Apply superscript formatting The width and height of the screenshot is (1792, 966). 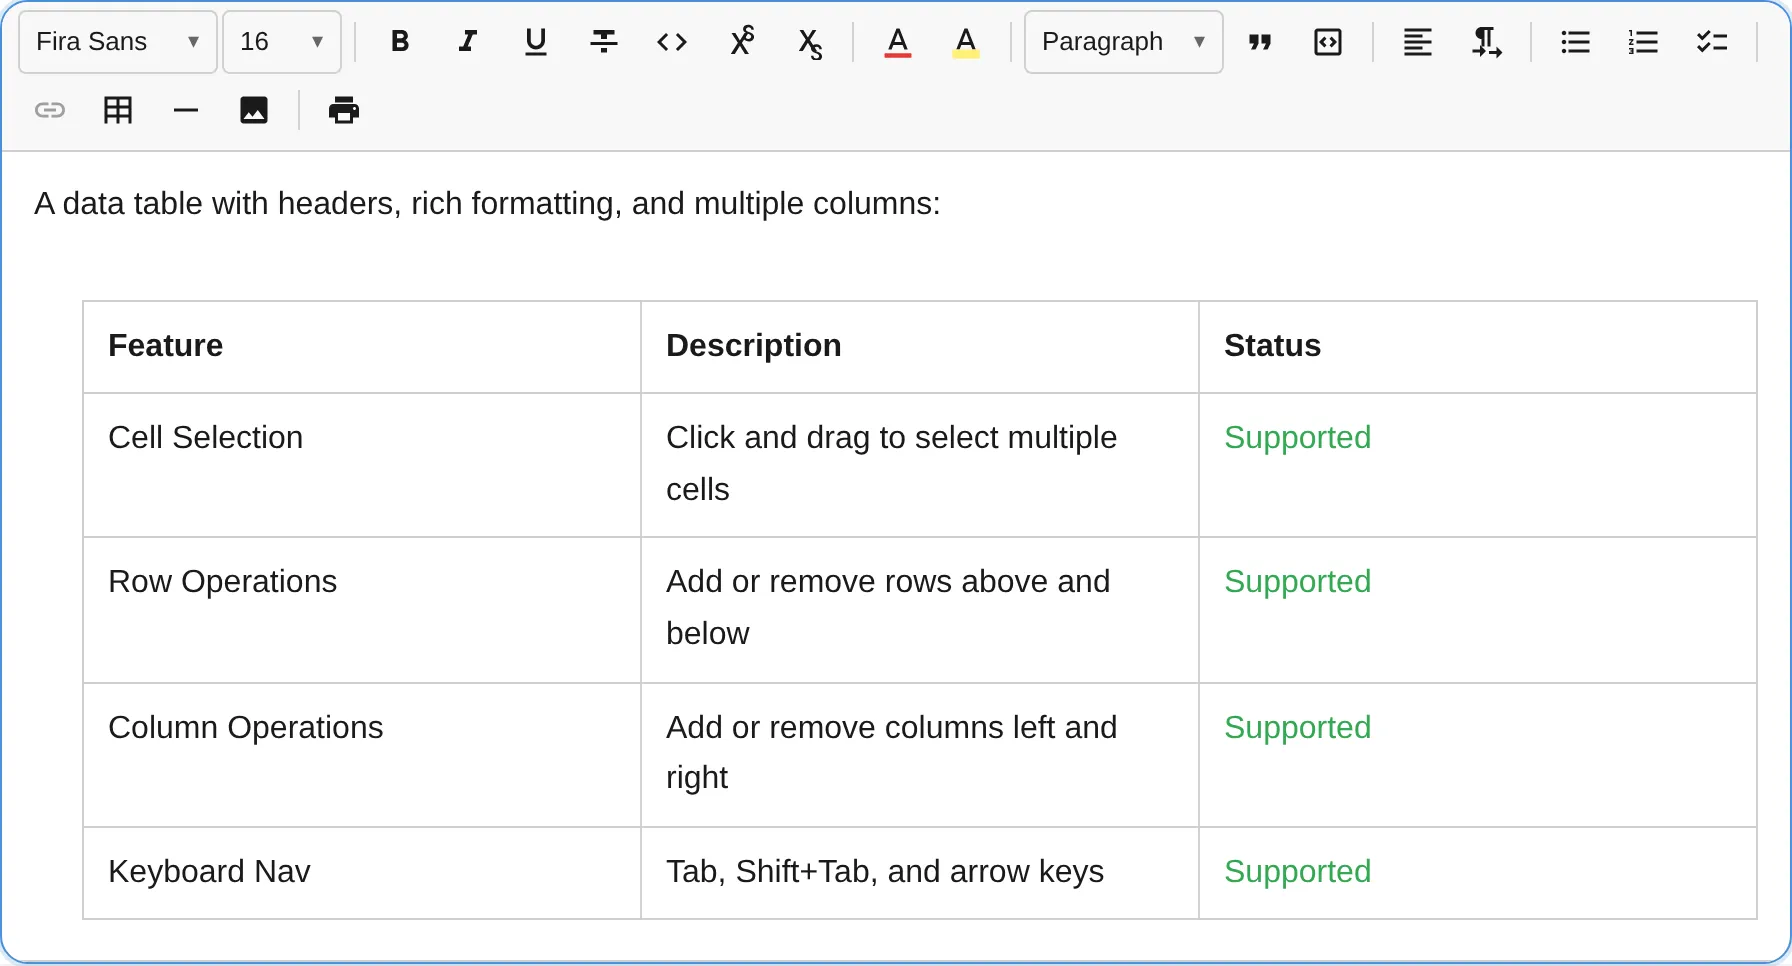pyautogui.click(x=742, y=42)
